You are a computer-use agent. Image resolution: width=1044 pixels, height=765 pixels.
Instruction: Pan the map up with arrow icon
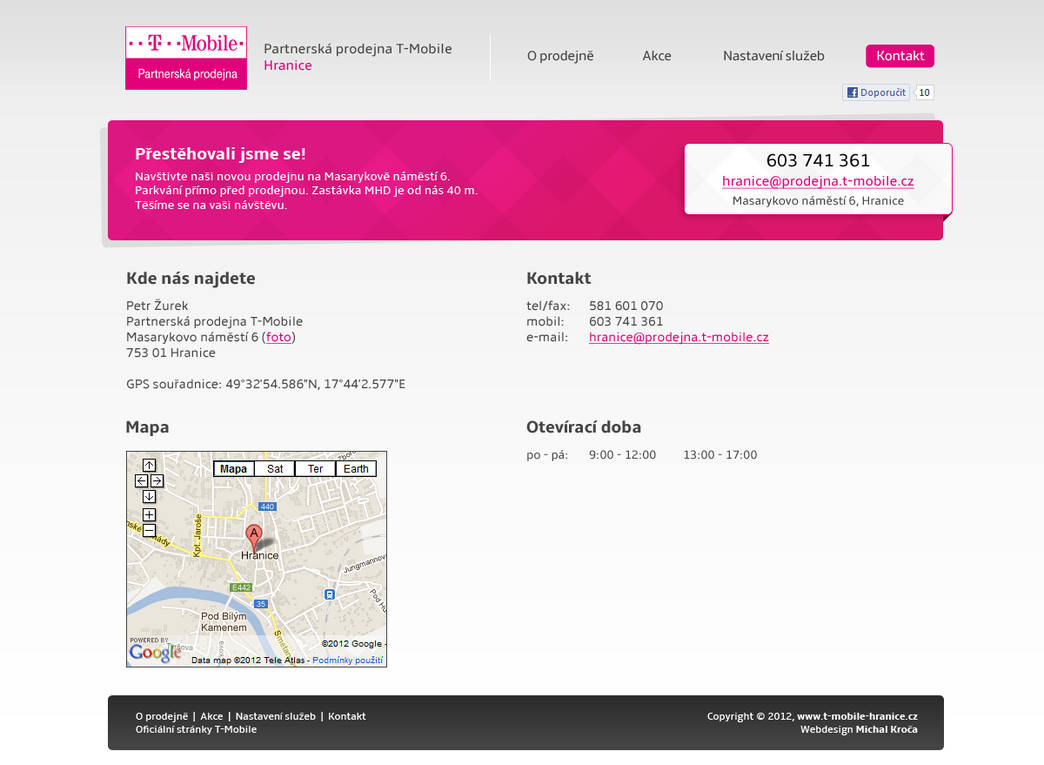(x=149, y=465)
